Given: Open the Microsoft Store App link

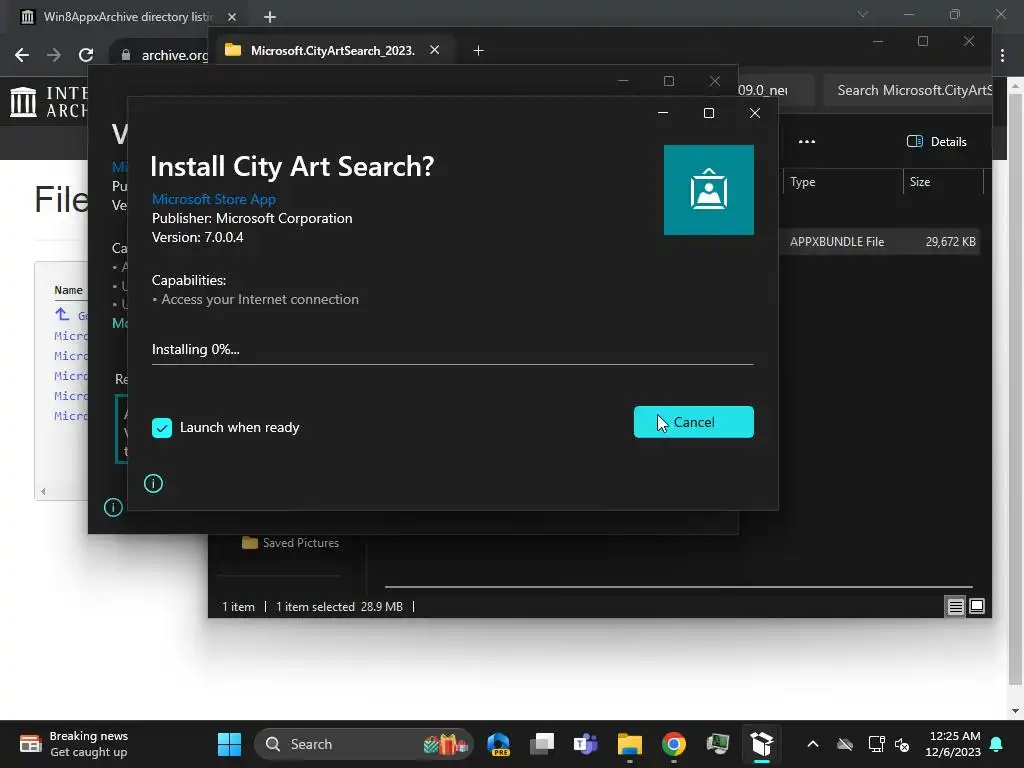Looking at the screenshot, I should (x=214, y=199).
